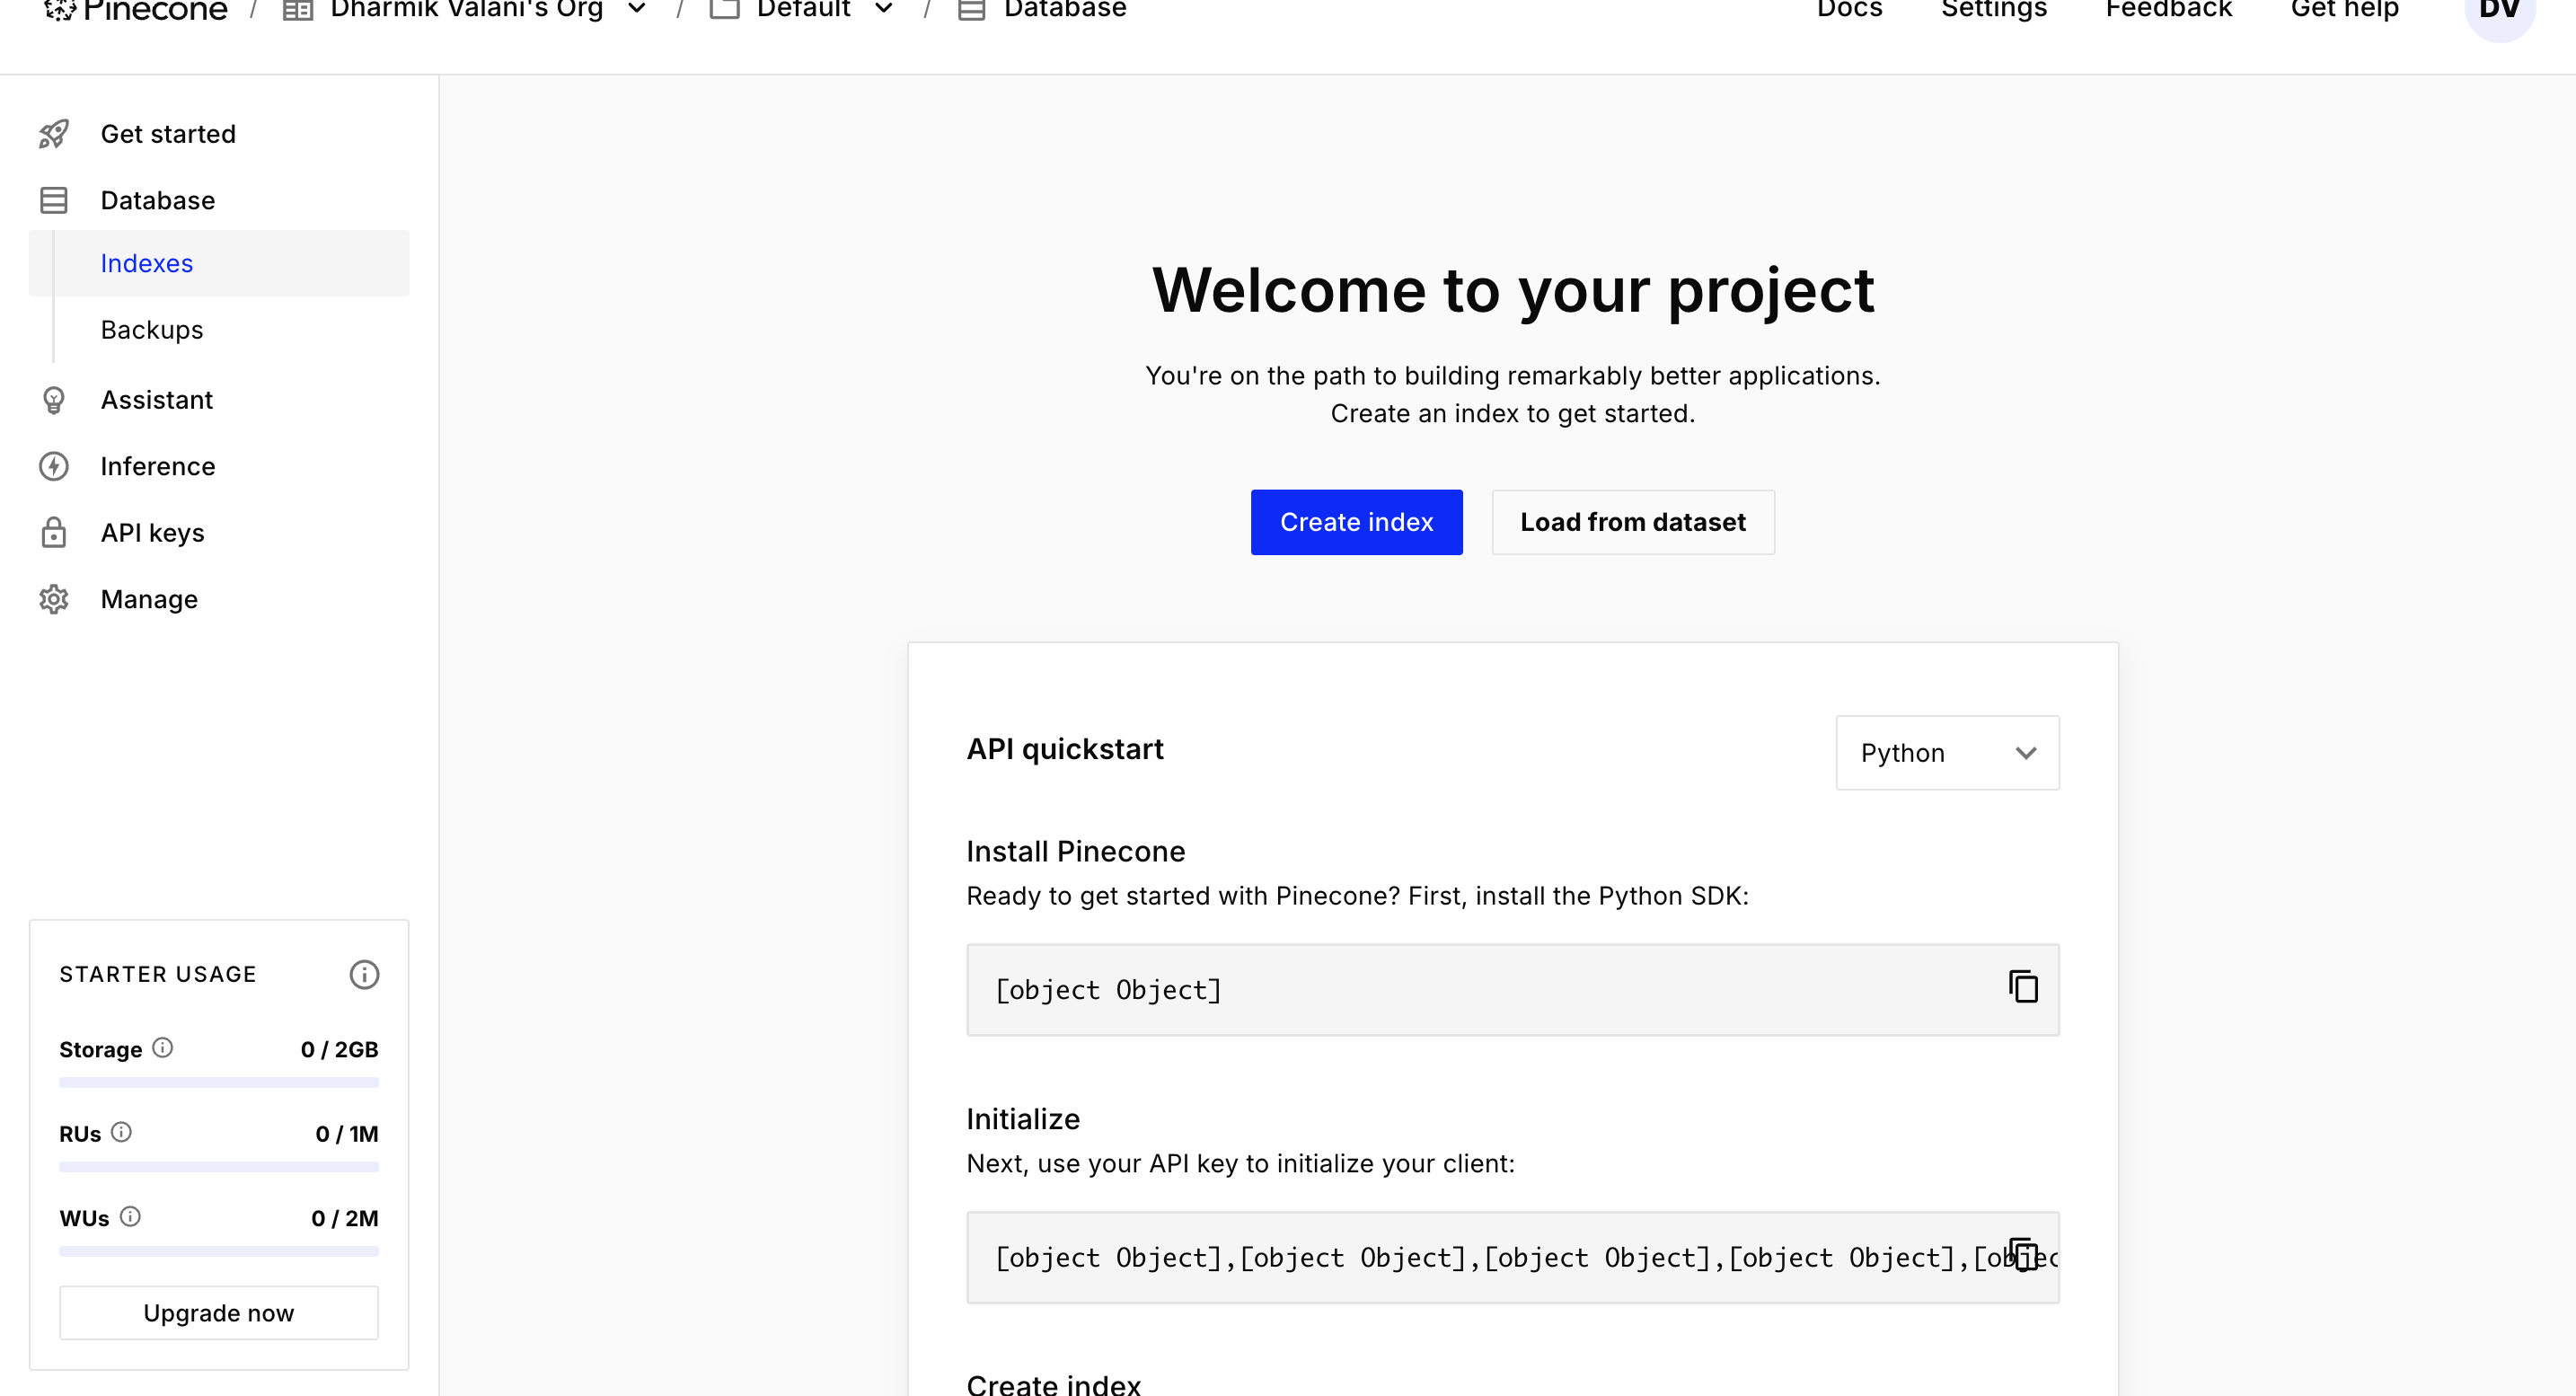2576x1396 pixels.
Task: Click the RUs usage progress bar
Action: [219, 1166]
